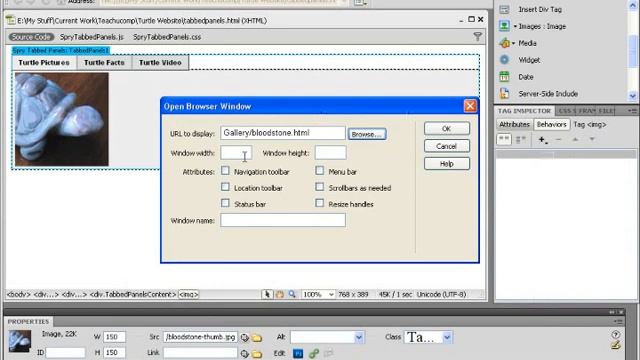Enable the Location toolbar checkbox
The image size is (640, 360).
coord(225,187)
